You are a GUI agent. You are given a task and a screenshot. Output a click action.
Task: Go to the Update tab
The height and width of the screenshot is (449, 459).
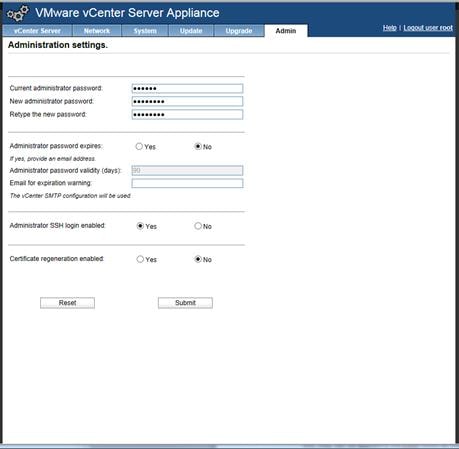191,31
